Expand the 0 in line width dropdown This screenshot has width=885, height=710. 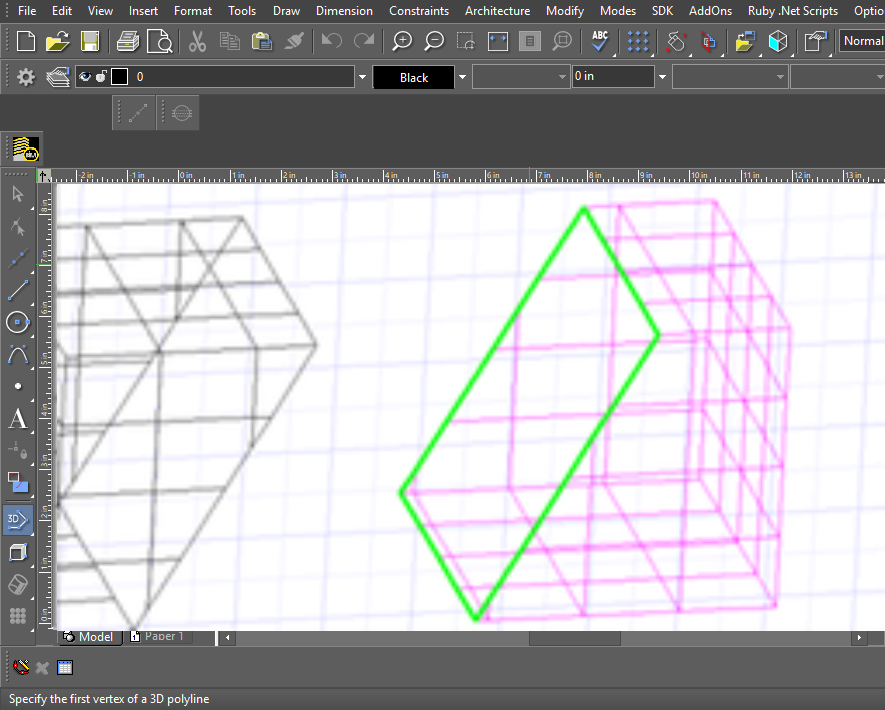tap(662, 77)
